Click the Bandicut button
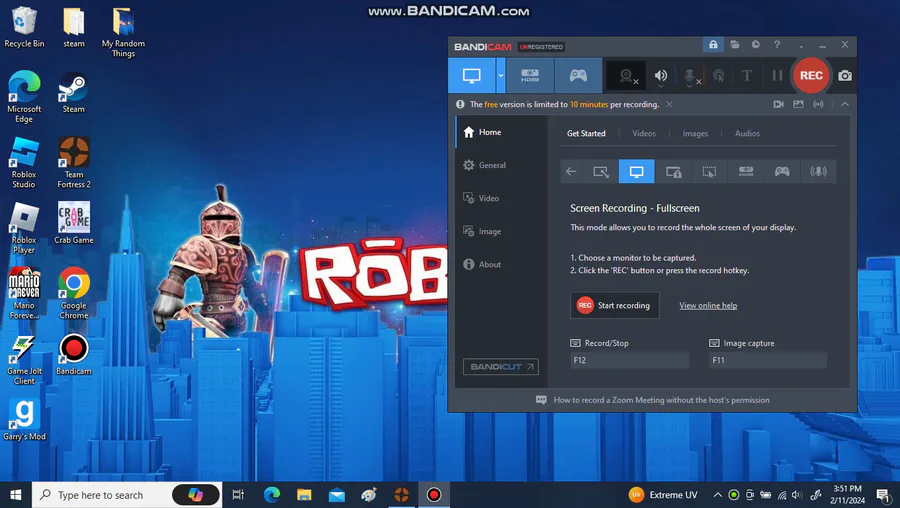Image resolution: width=900 pixels, height=508 pixels. [x=501, y=366]
